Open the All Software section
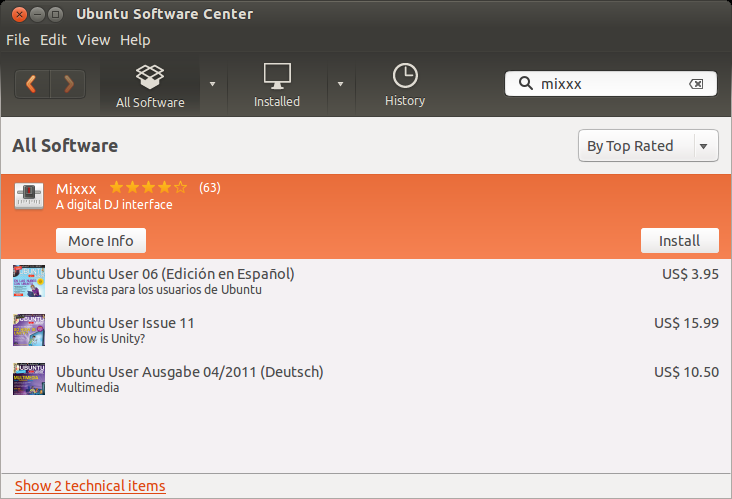 point(150,86)
